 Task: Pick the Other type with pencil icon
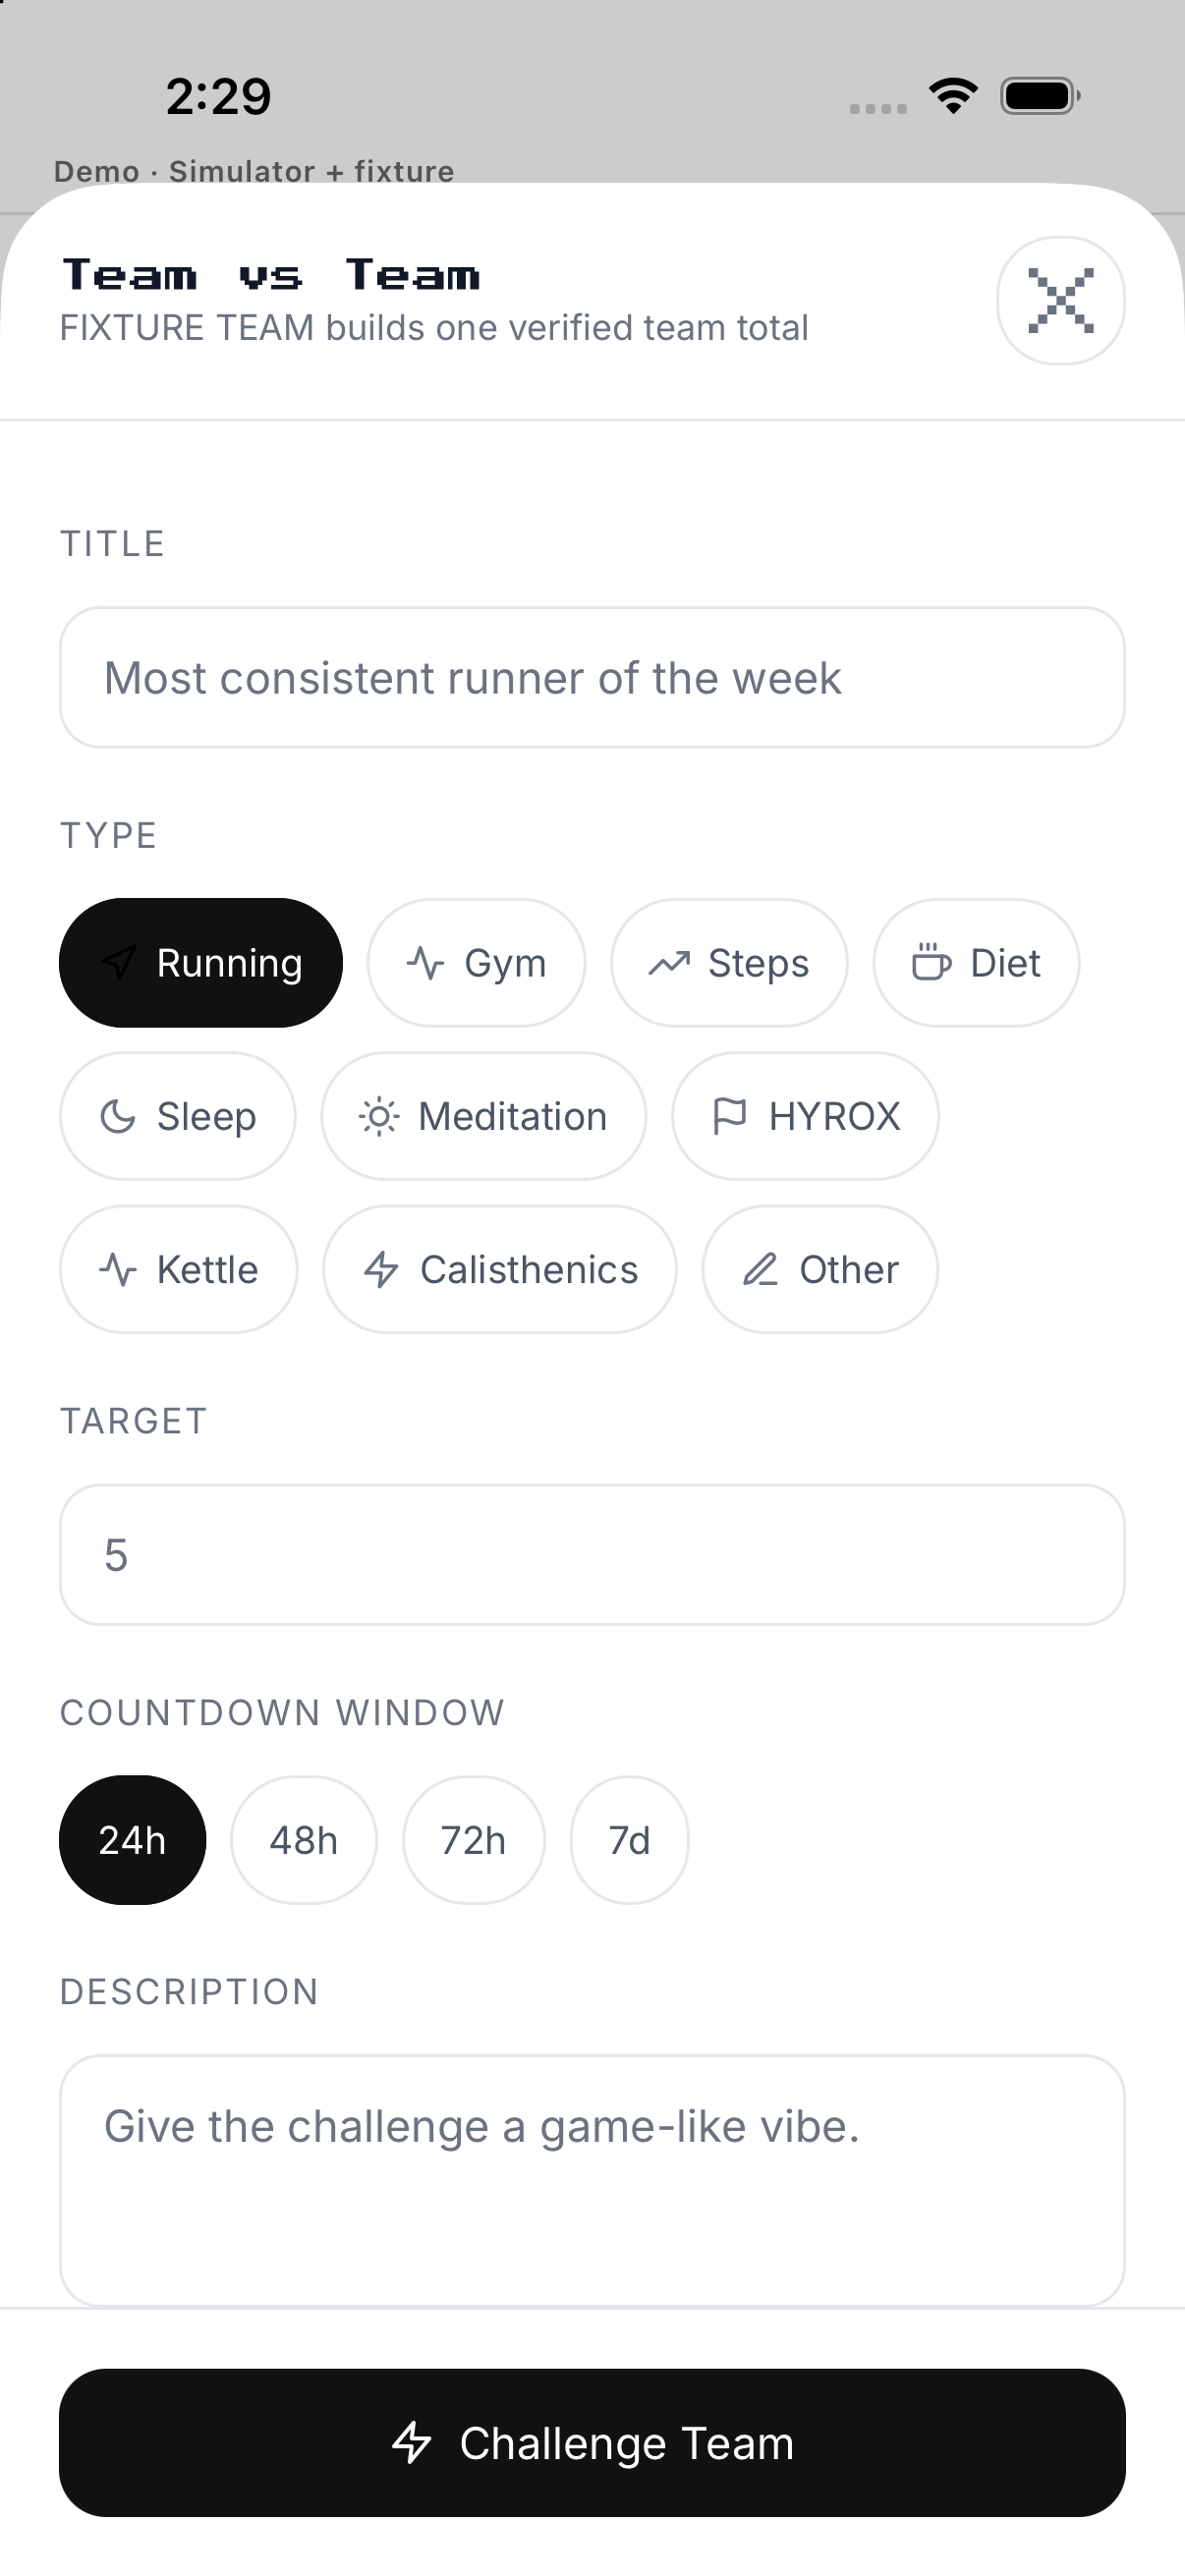tap(820, 1269)
